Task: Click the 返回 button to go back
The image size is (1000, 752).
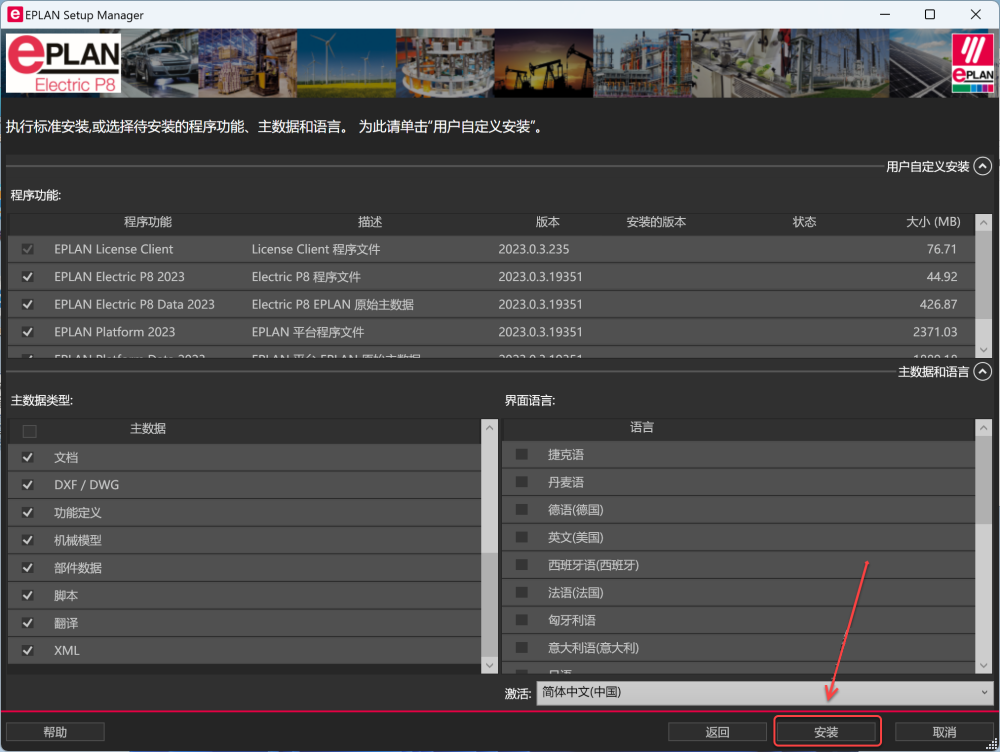Action: 717,731
